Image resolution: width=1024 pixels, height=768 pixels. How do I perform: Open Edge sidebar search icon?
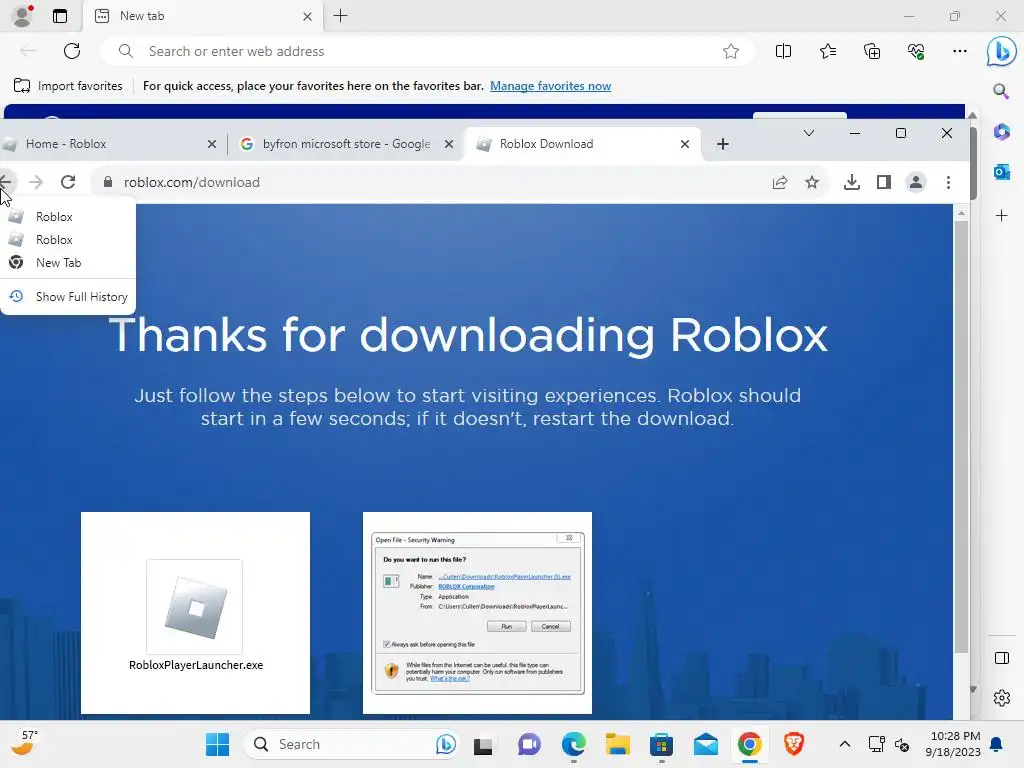click(1001, 91)
